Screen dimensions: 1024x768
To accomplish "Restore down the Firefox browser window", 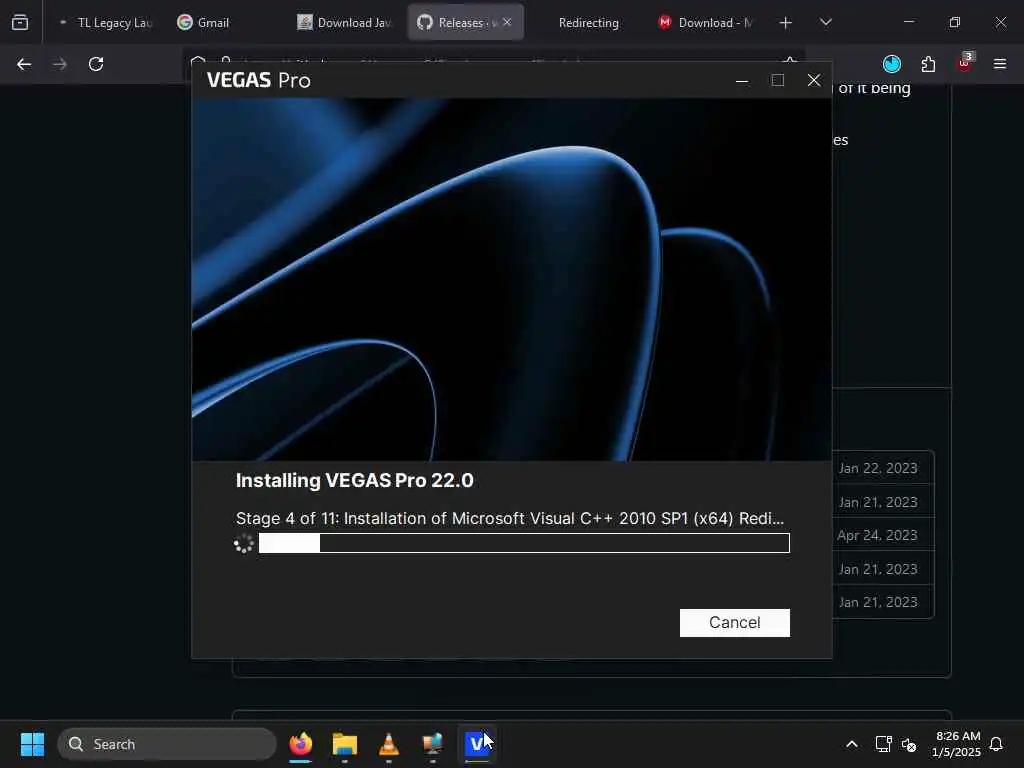I will coord(955,22).
